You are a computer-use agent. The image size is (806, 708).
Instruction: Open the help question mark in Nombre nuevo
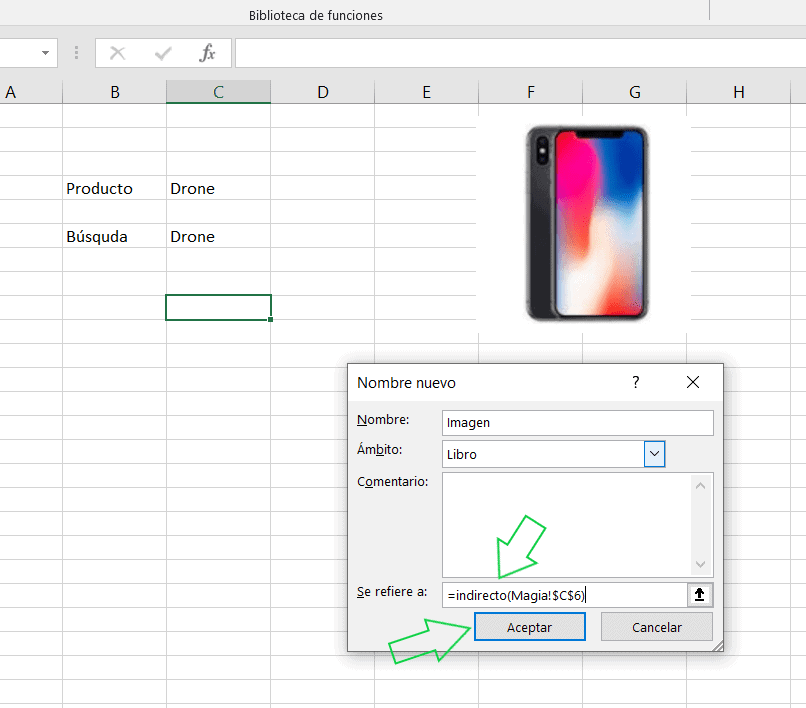[x=636, y=382]
